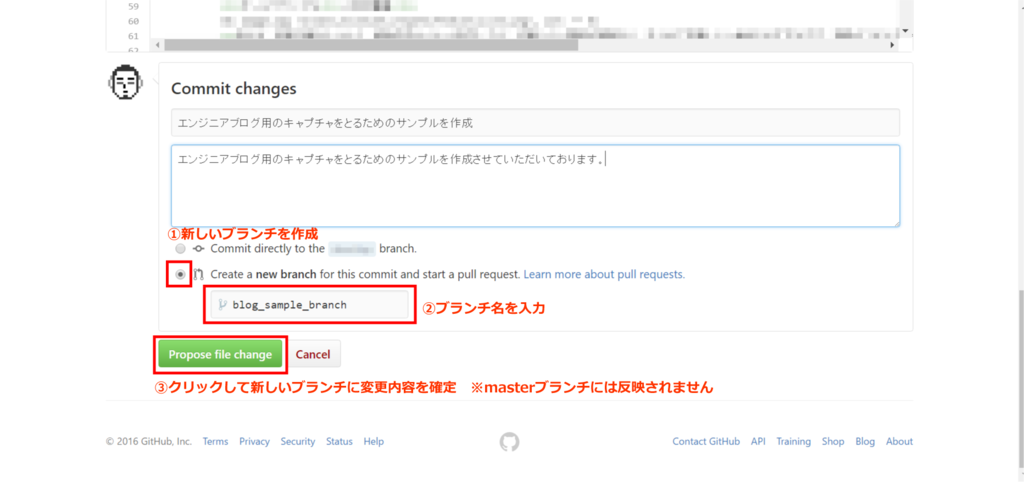The image size is (1024, 482).
Task: Click line number 60 in the editor gutter
Action: pyautogui.click(x=133, y=22)
